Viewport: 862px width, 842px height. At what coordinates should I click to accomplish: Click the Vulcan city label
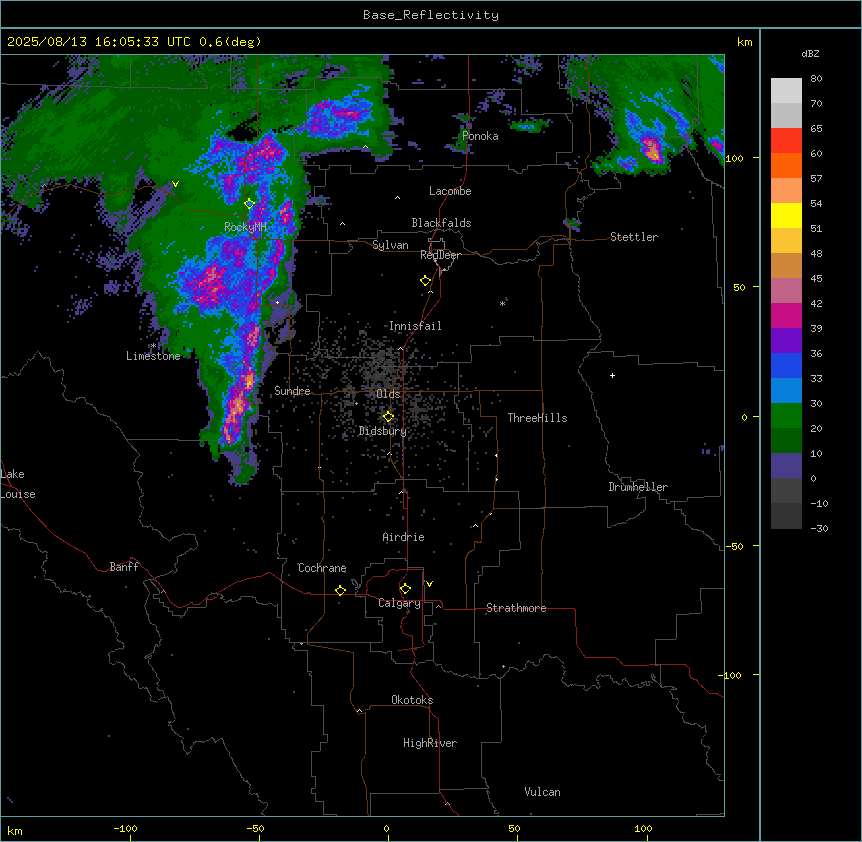(543, 792)
